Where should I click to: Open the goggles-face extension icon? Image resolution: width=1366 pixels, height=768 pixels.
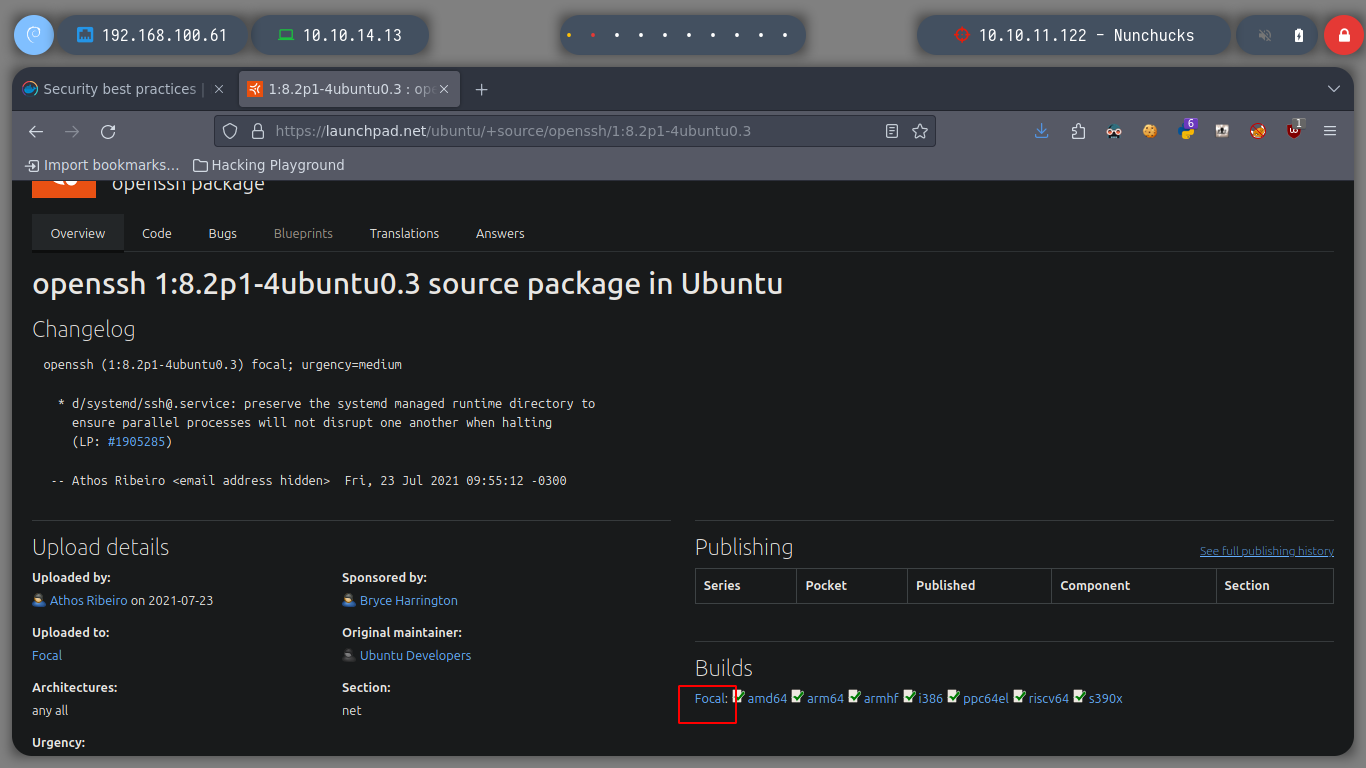pos(1114,131)
